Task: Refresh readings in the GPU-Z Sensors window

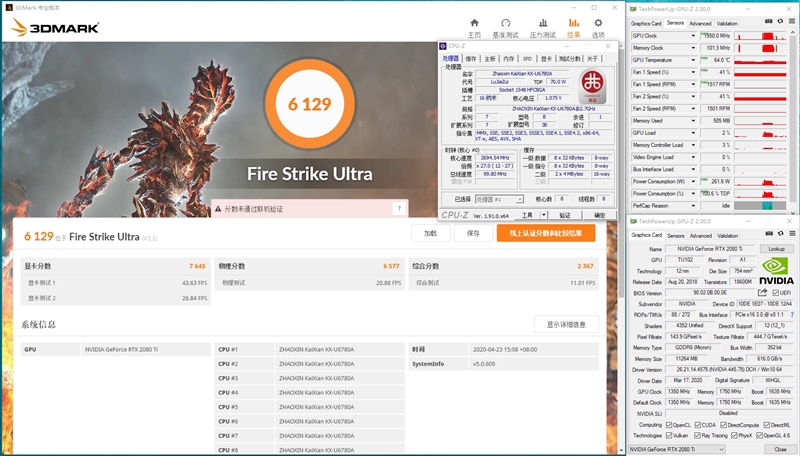Action: point(780,21)
